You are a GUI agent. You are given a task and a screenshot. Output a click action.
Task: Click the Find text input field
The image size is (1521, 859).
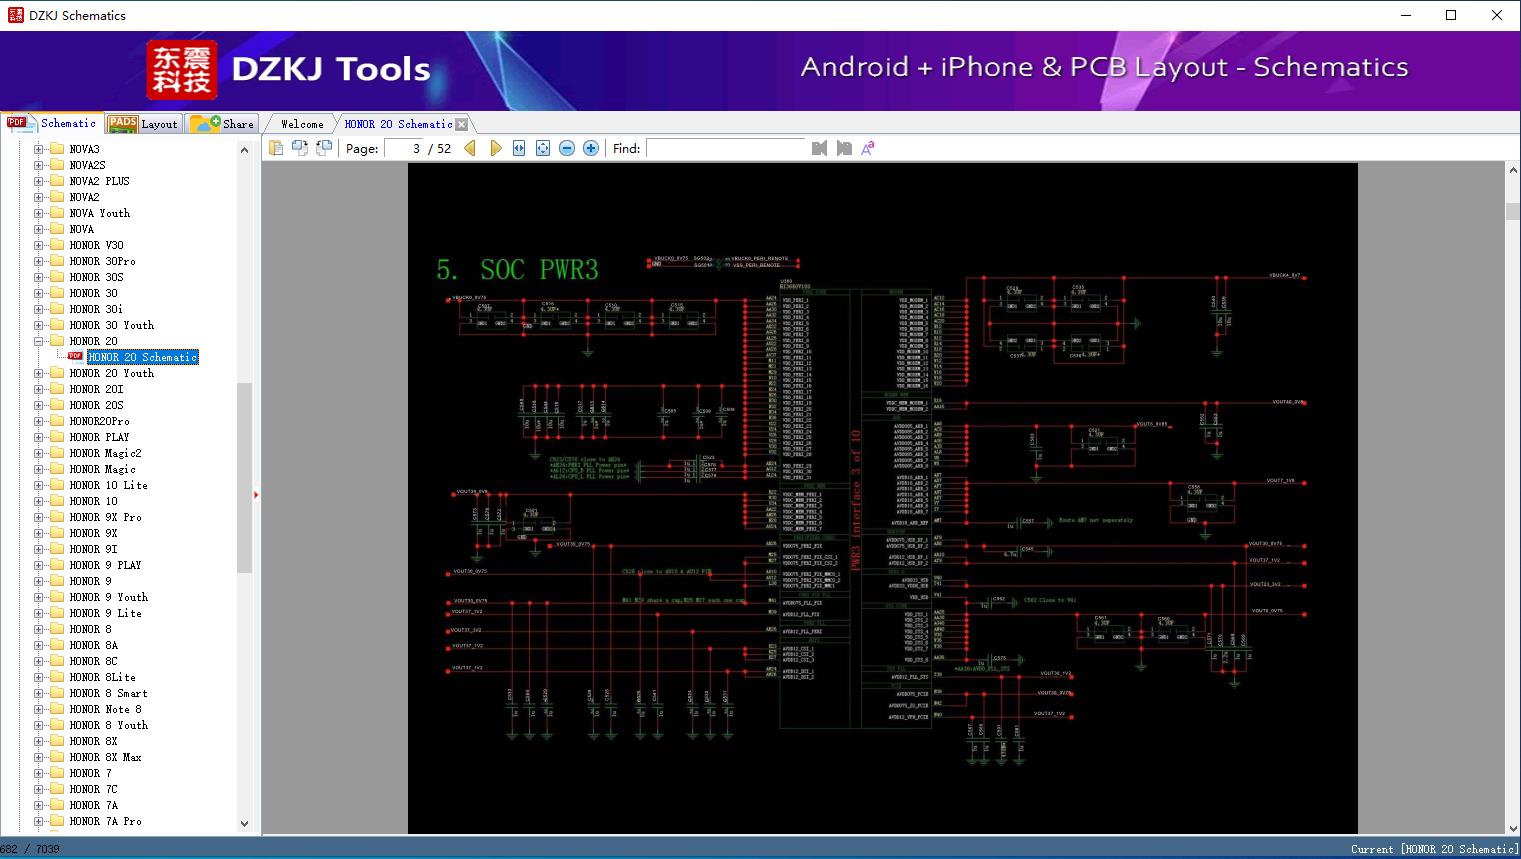pyautogui.click(x=725, y=148)
